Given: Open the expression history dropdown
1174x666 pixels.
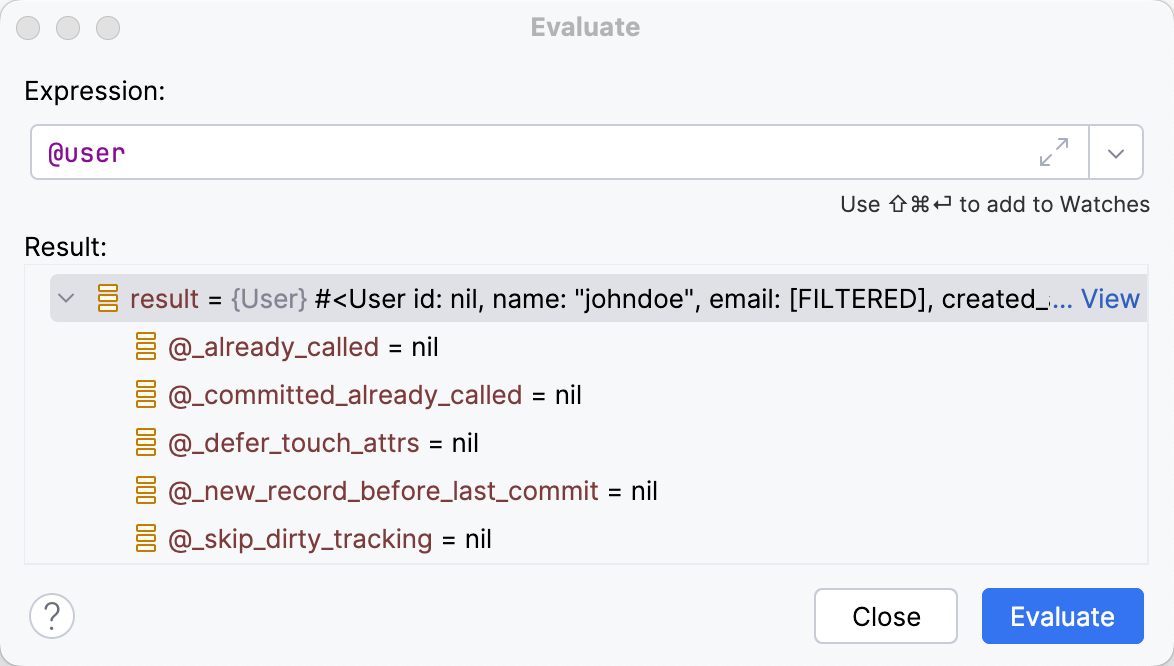Looking at the screenshot, I should tap(1116, 153).
